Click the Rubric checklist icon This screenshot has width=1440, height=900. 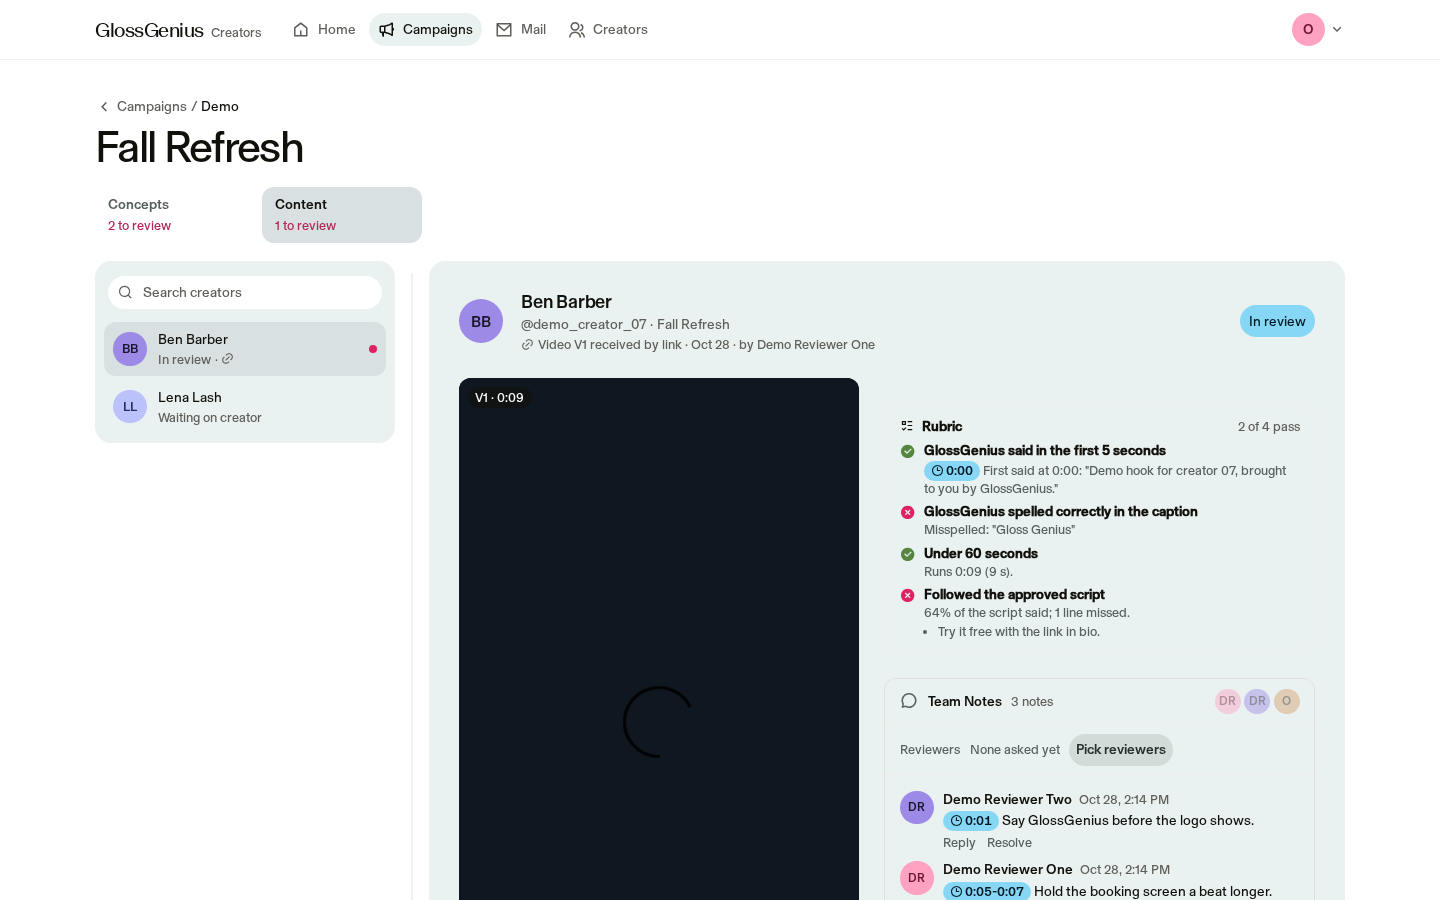(x=907, y=426)
